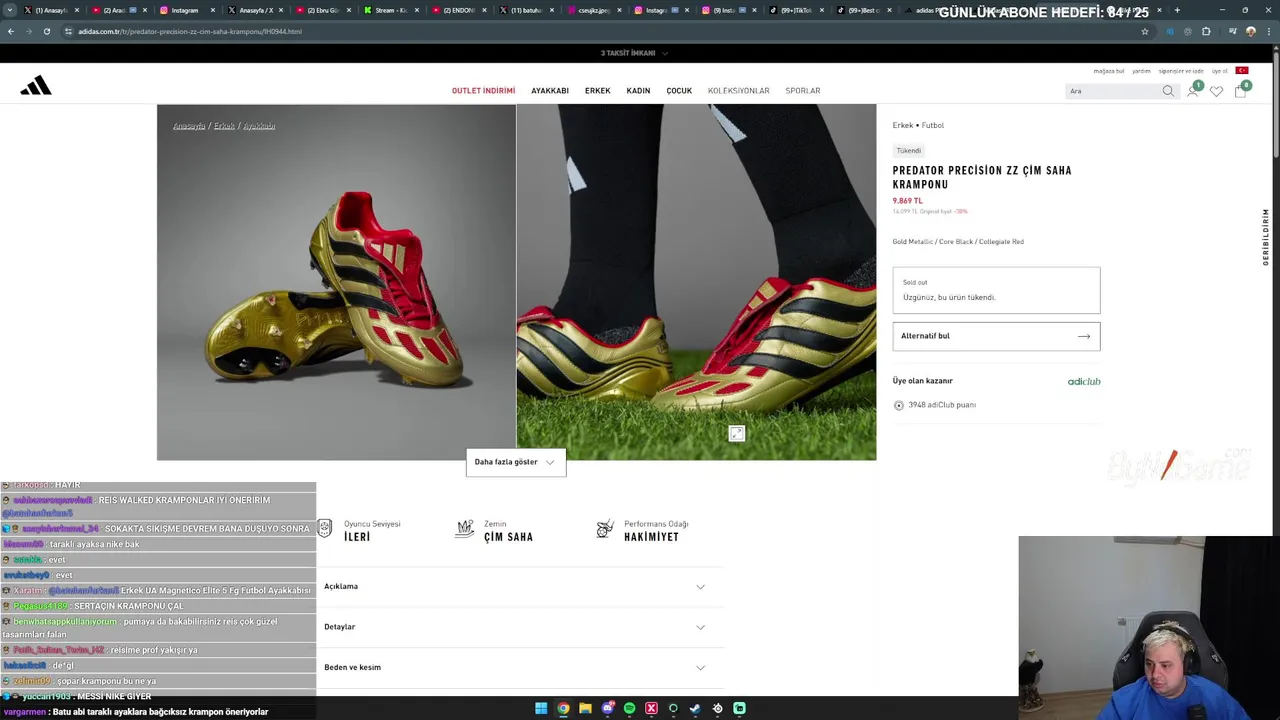
Task: Click the expand image icon on photo
Action: point(737,433)
